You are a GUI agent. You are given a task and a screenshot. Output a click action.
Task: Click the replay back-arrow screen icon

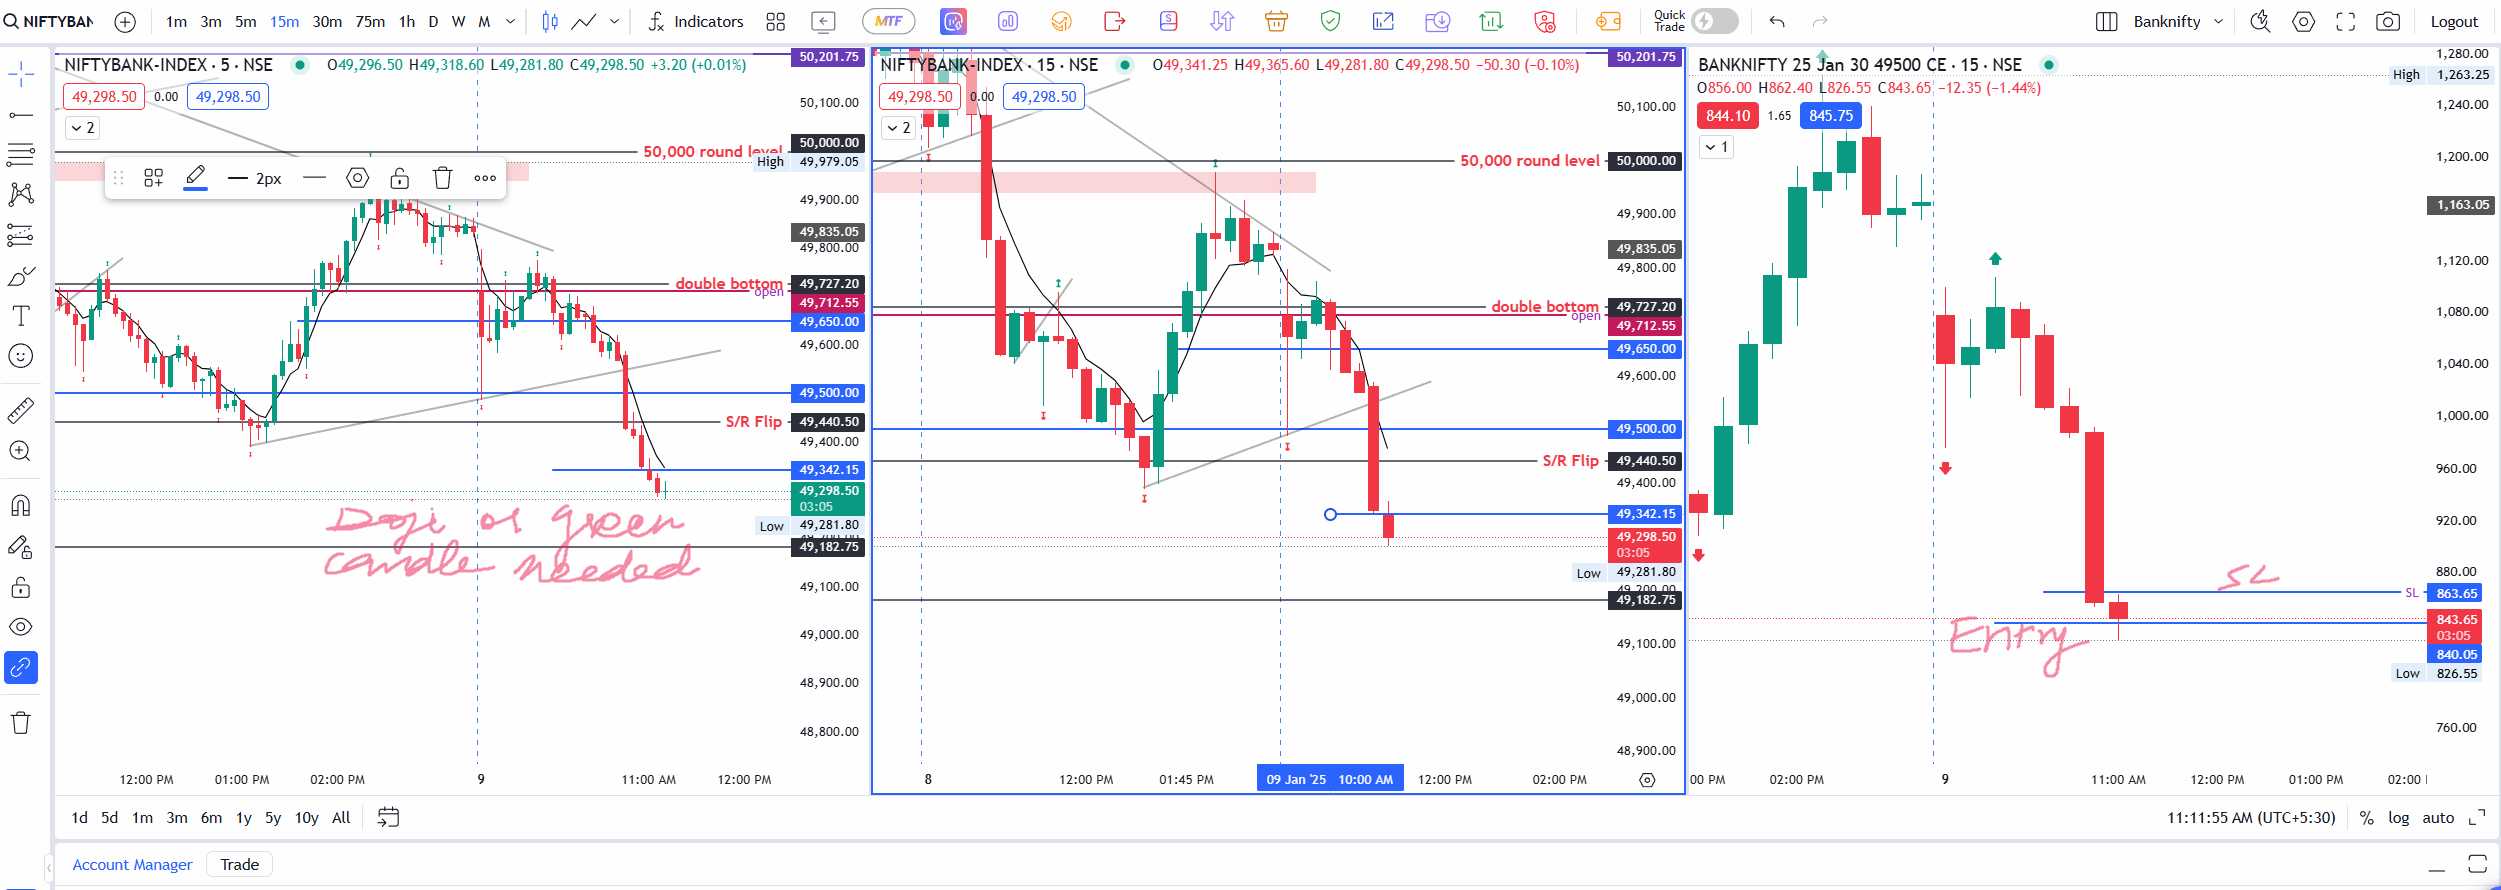823,22
